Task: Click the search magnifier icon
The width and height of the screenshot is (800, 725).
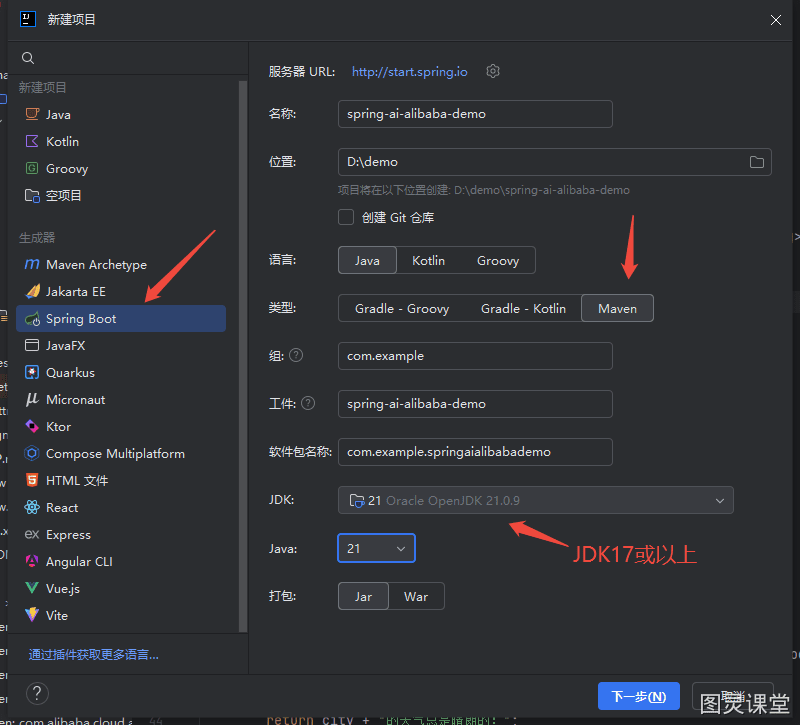Action: (28, 58)
